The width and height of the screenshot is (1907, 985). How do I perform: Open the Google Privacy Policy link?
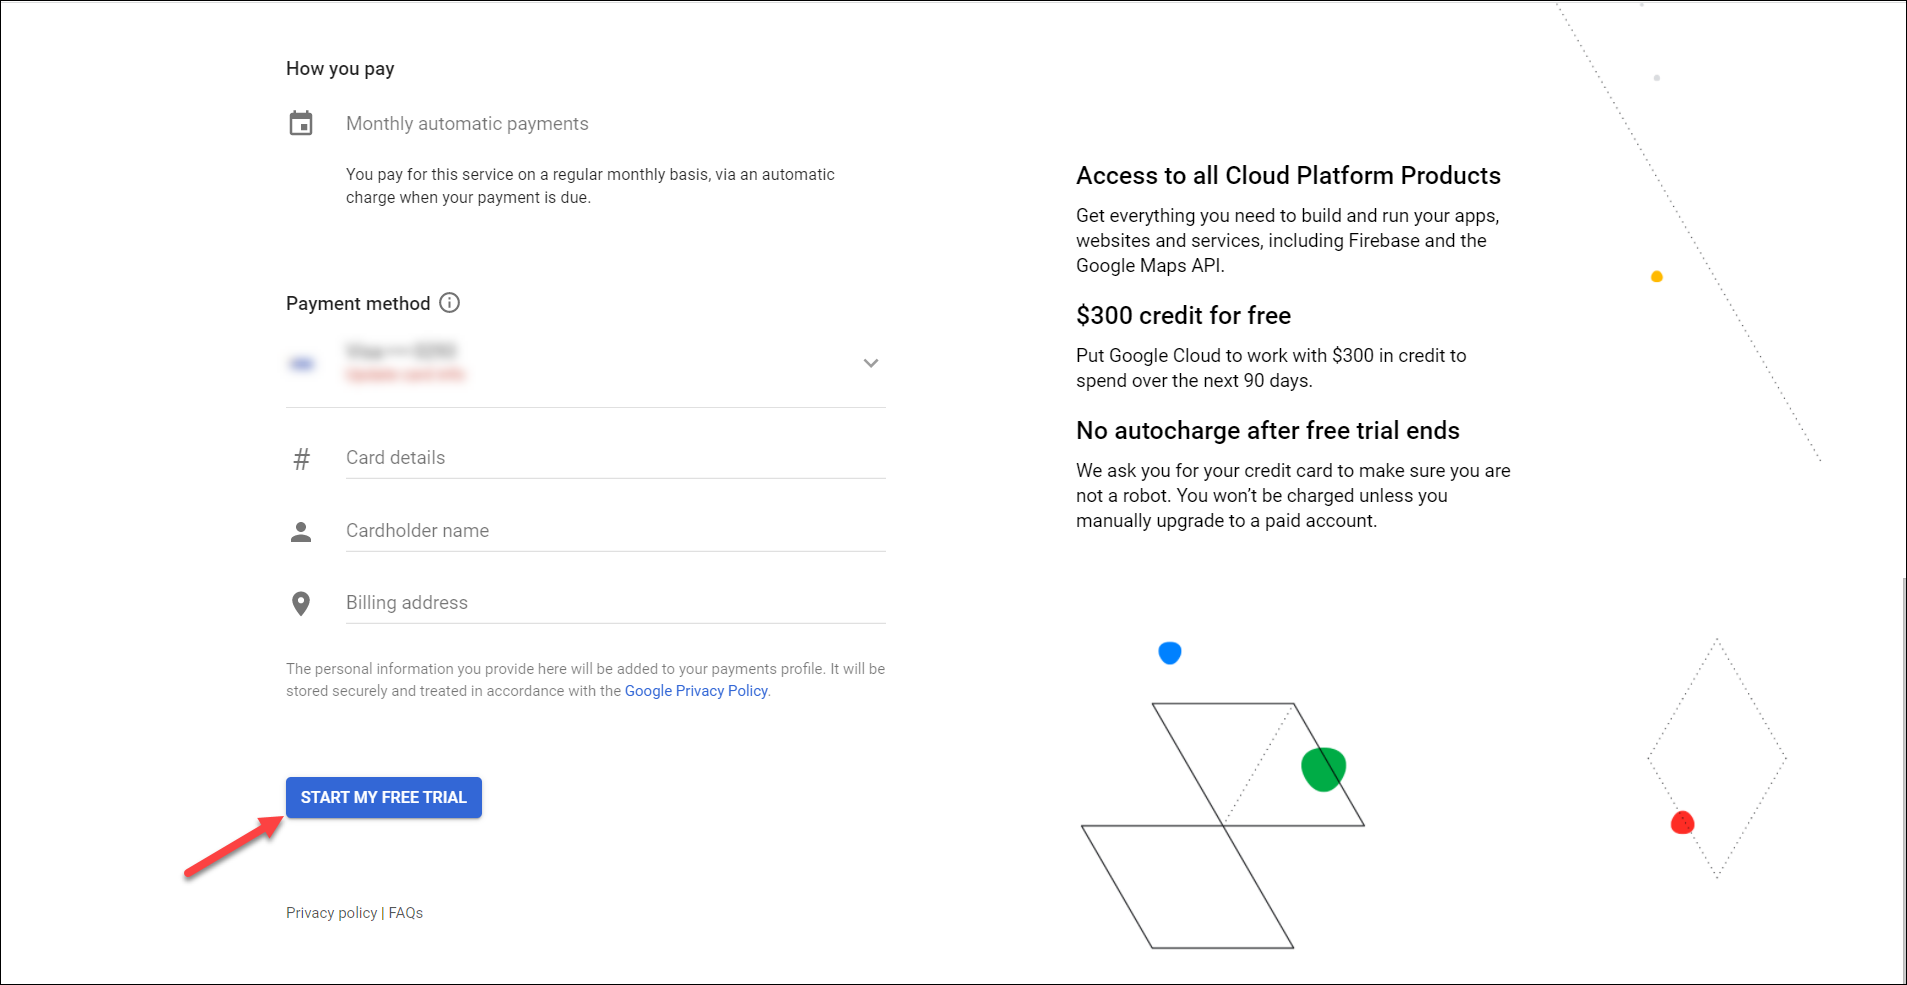(696, 691)
